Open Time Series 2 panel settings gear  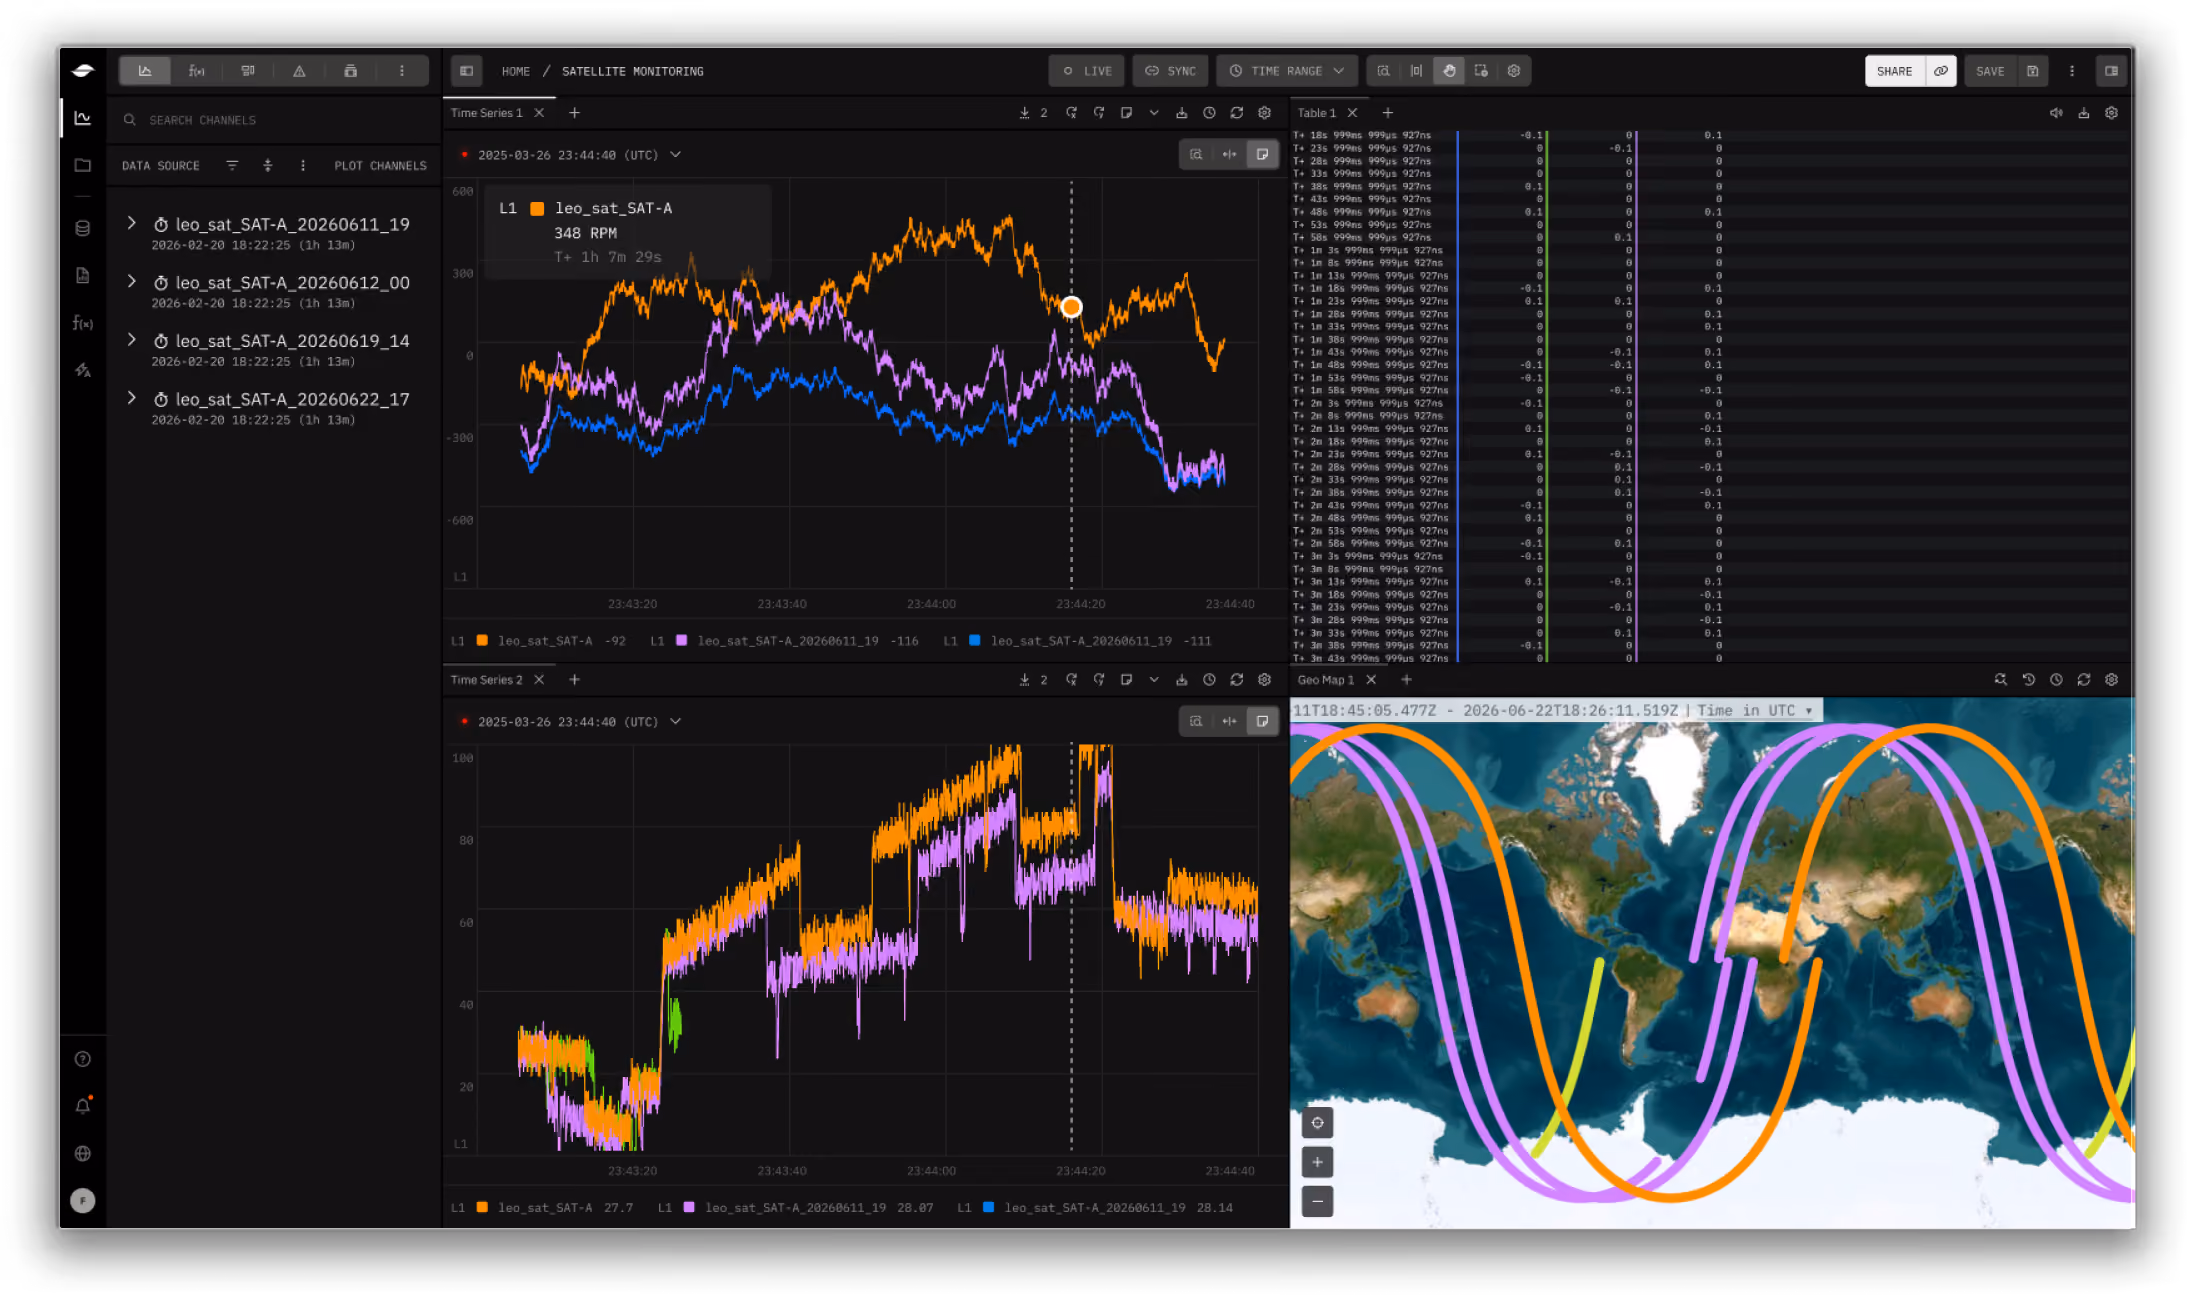1264,680
